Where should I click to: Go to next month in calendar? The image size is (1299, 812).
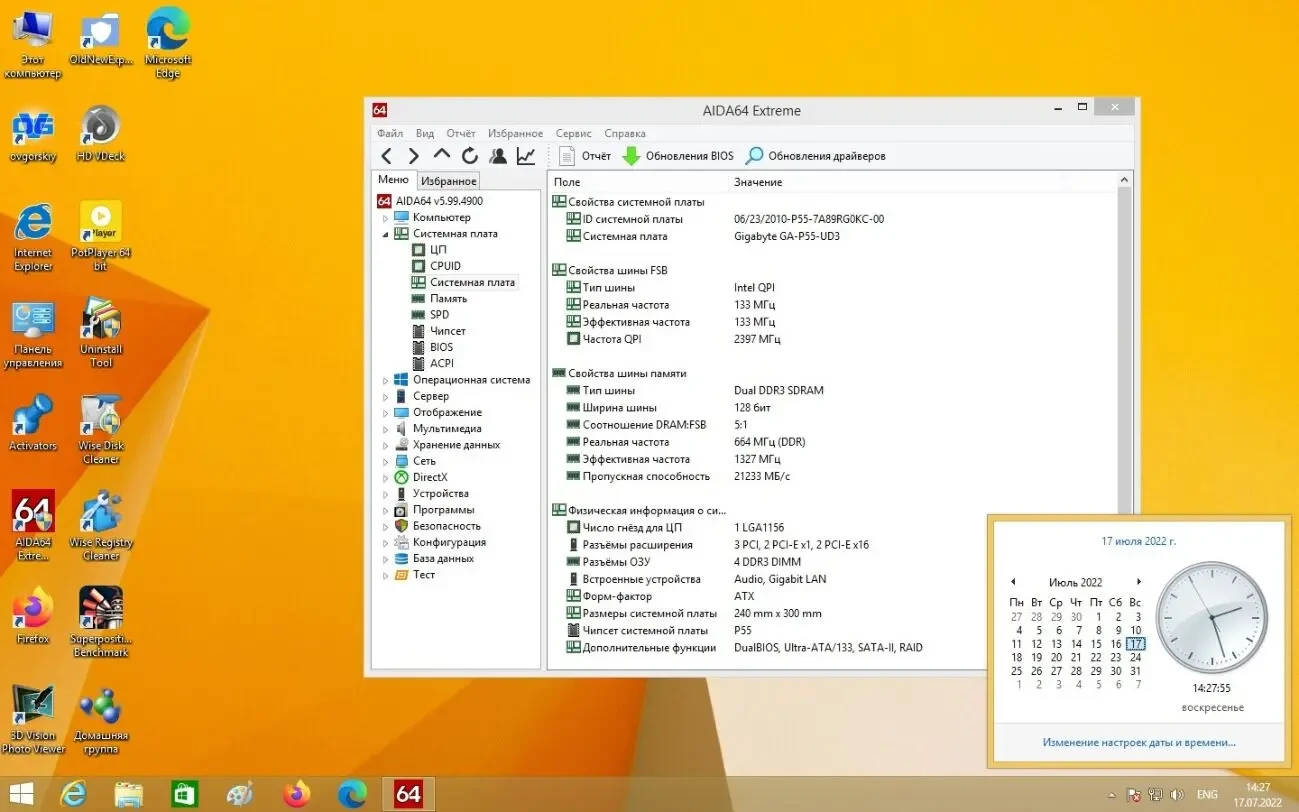click(x=1138, y=582)
